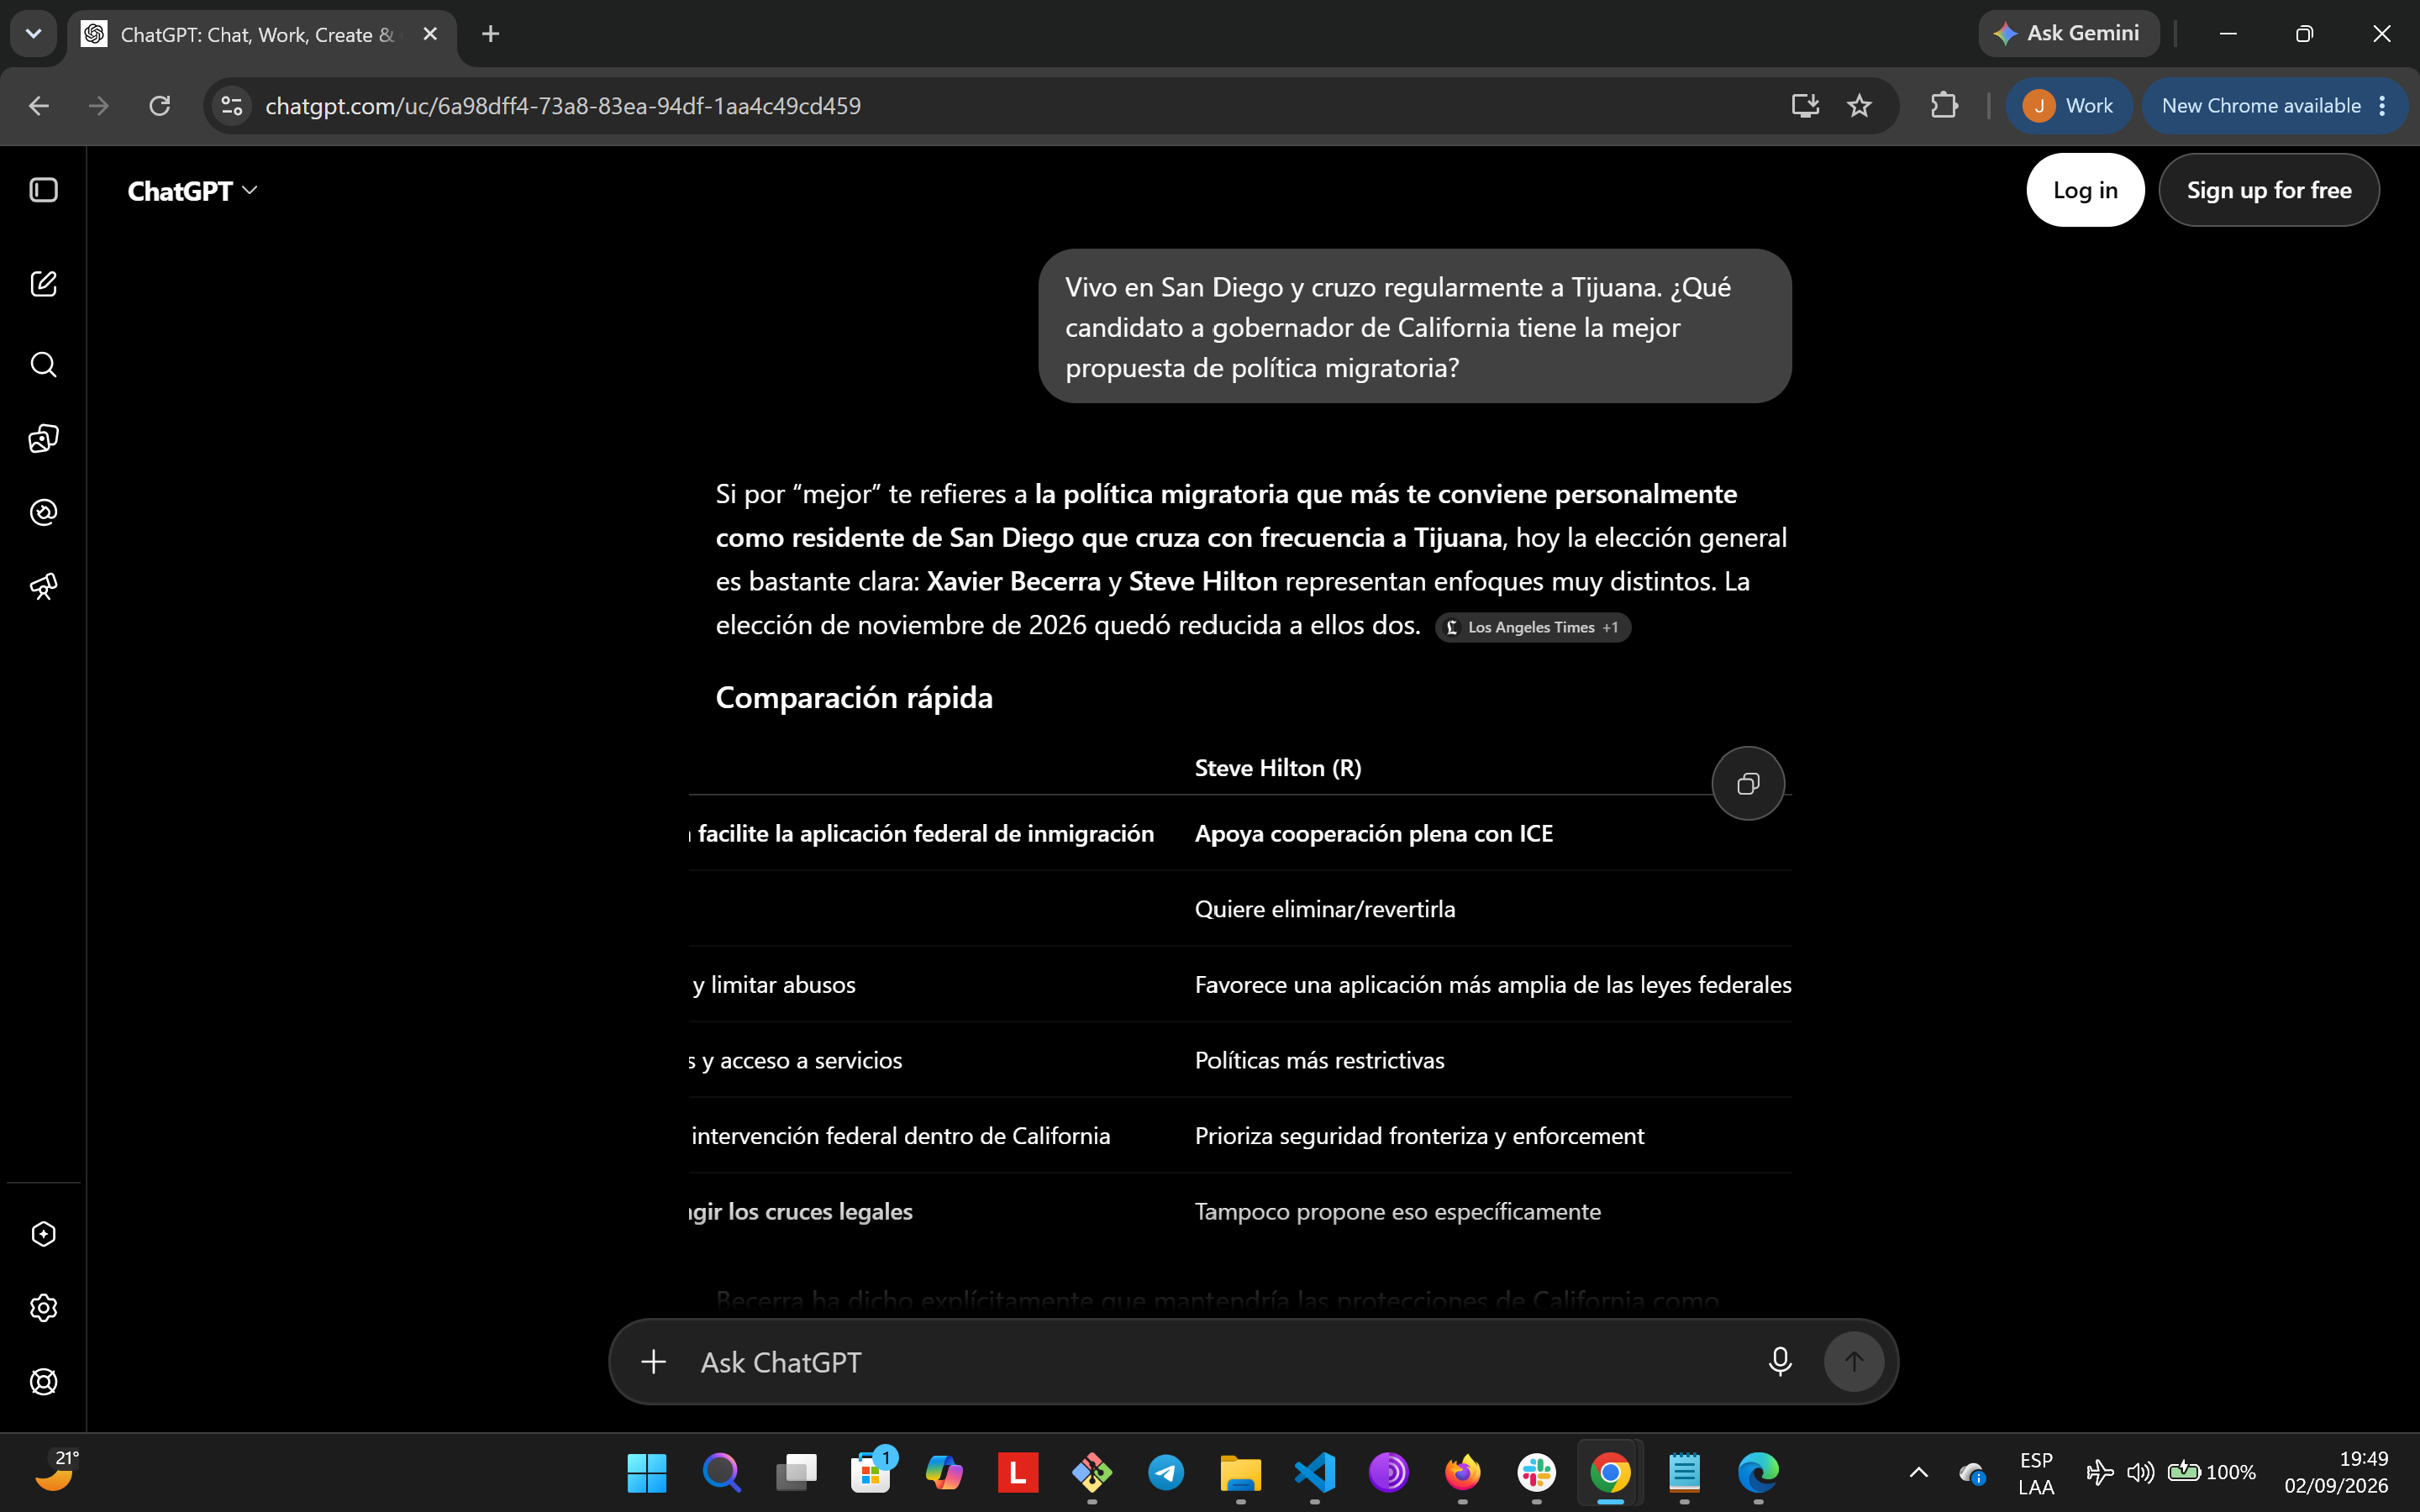Launch Copilot from the taskbar
This screenshot has height=1512, width=2420.
(944, 1472)
